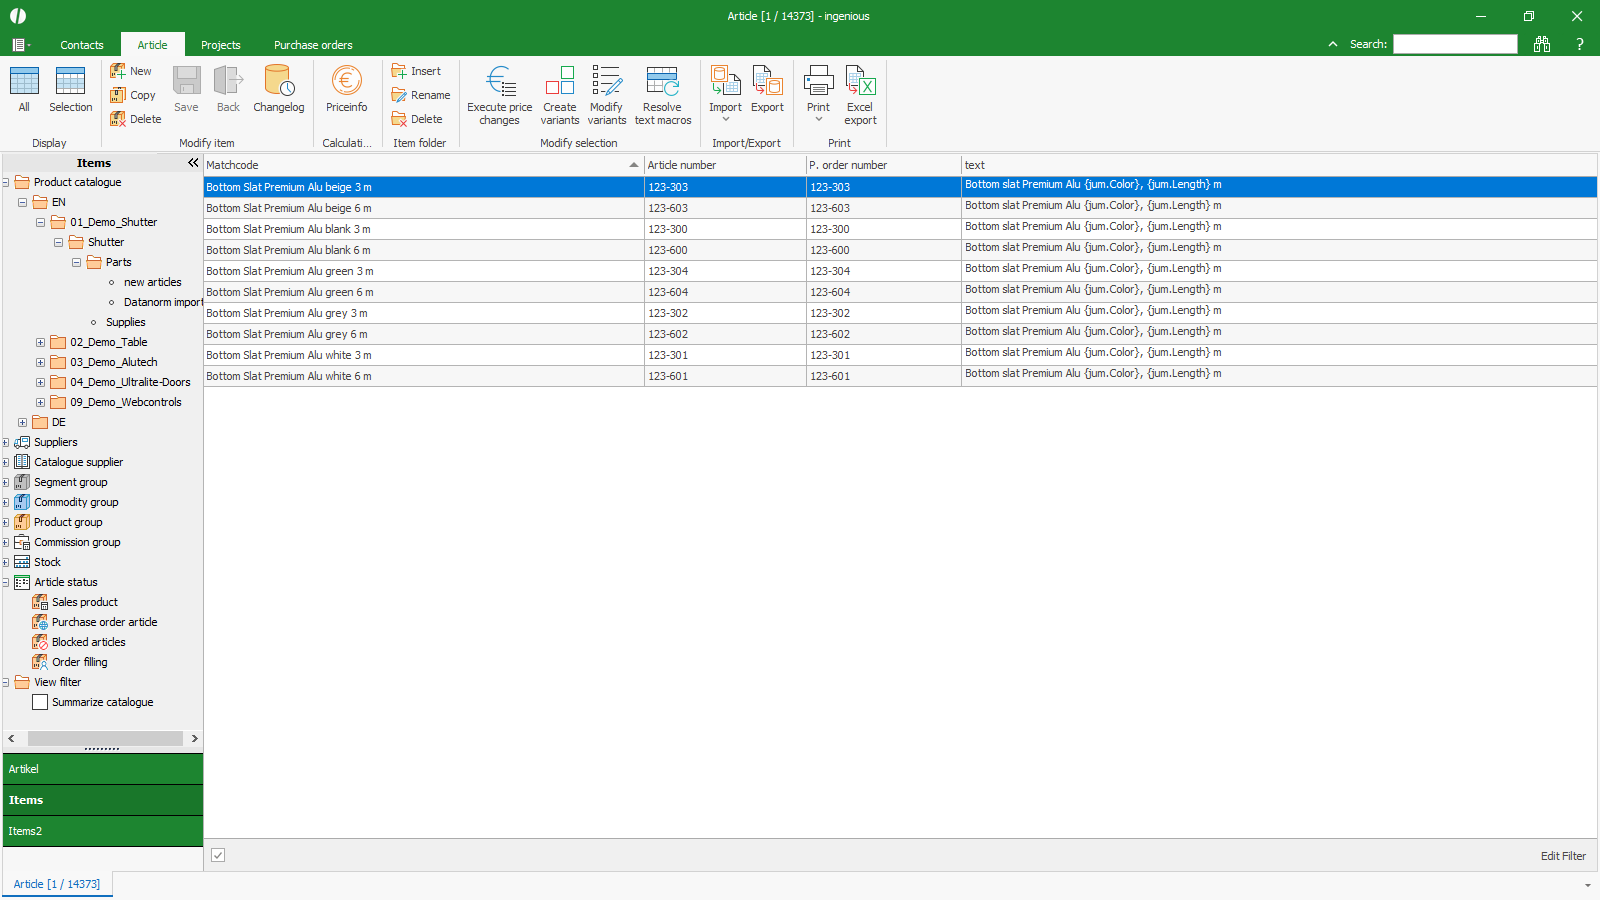Open the Priceinfo euro icon
This screenshot has width=1600, height=900.
coord(346,82)
